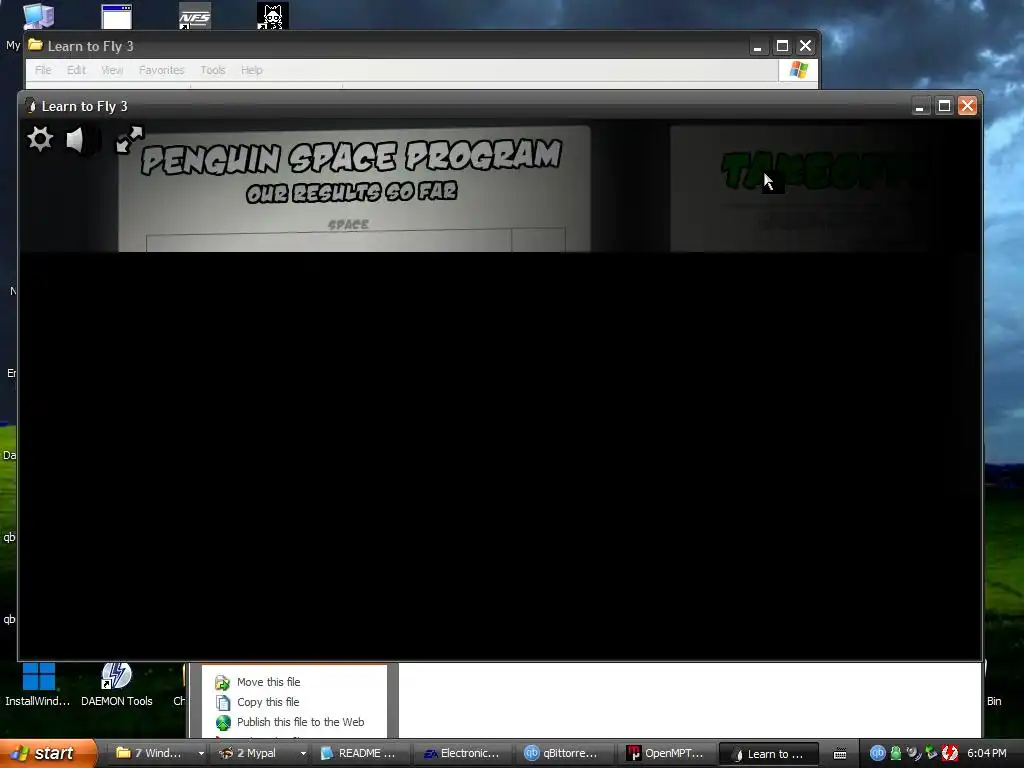Click the qBittorrent system tray icon
This screenshot has height=768, width=1024.
pos(877,753)
